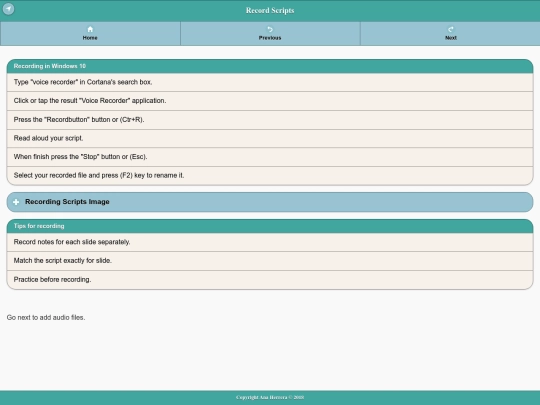Select the 'Read aloud your script' row
540x405 pixels.
coord(270,138)
